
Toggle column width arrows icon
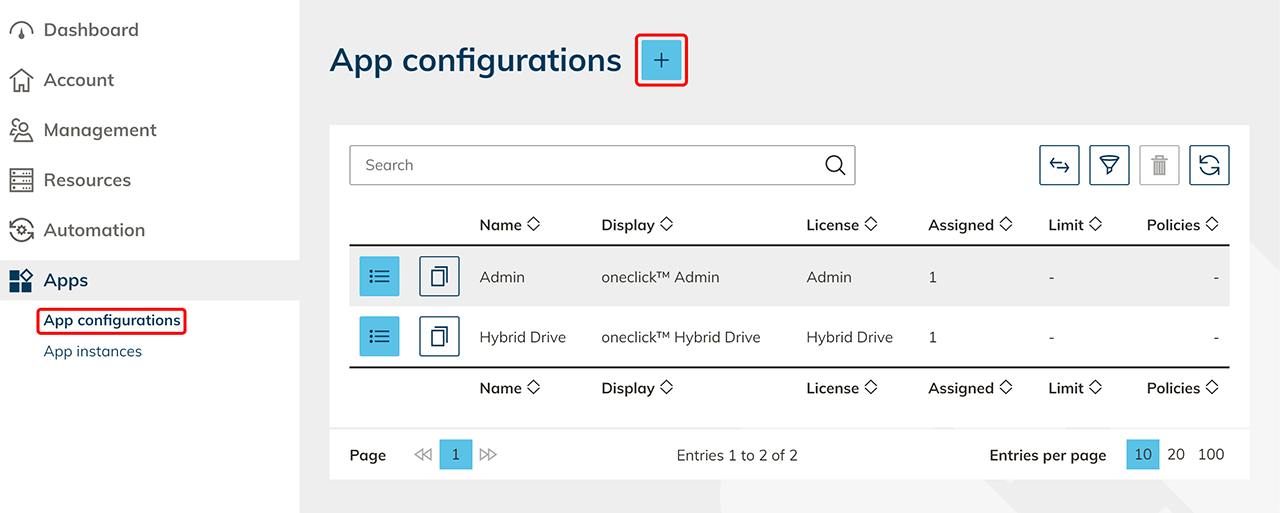pyautogui.click(x=1059, y=166)
